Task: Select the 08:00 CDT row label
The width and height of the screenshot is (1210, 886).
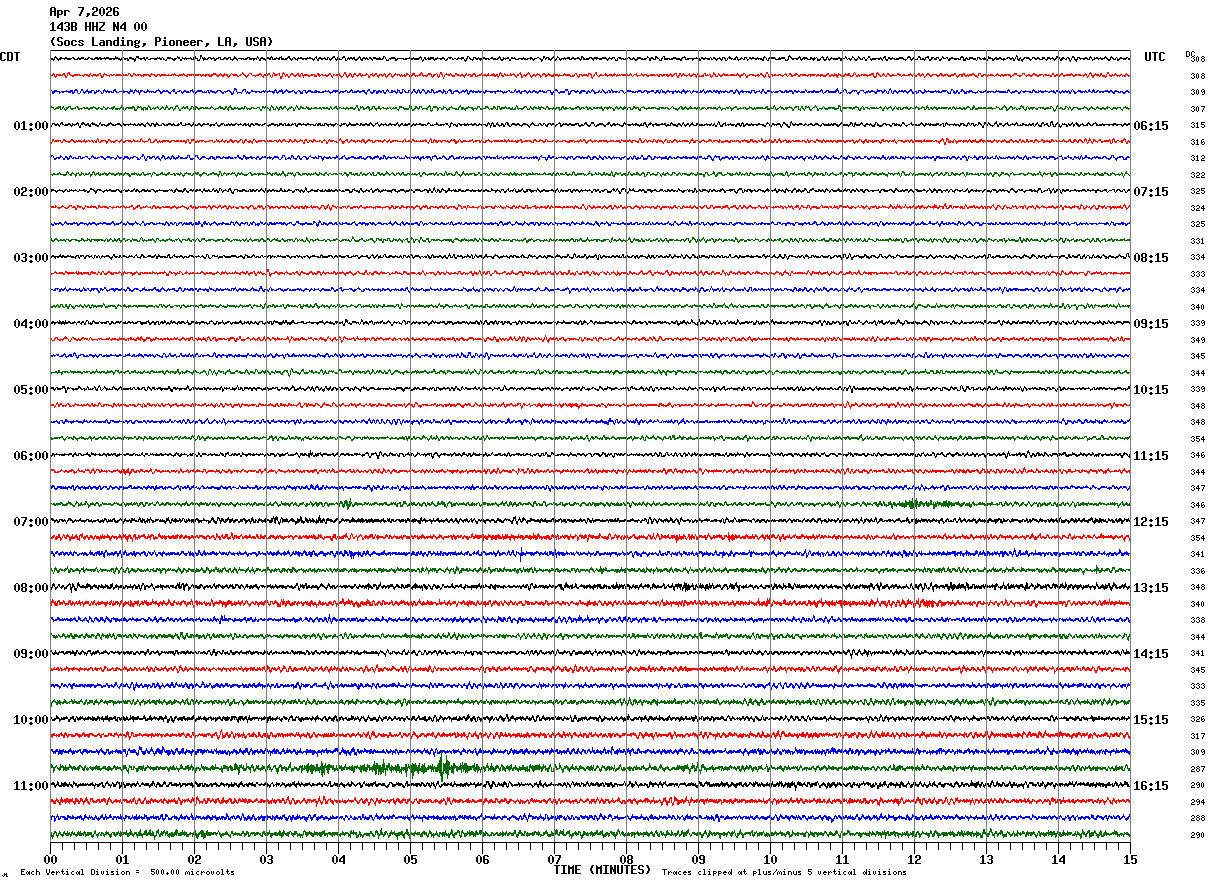Action: click(31, 588)
